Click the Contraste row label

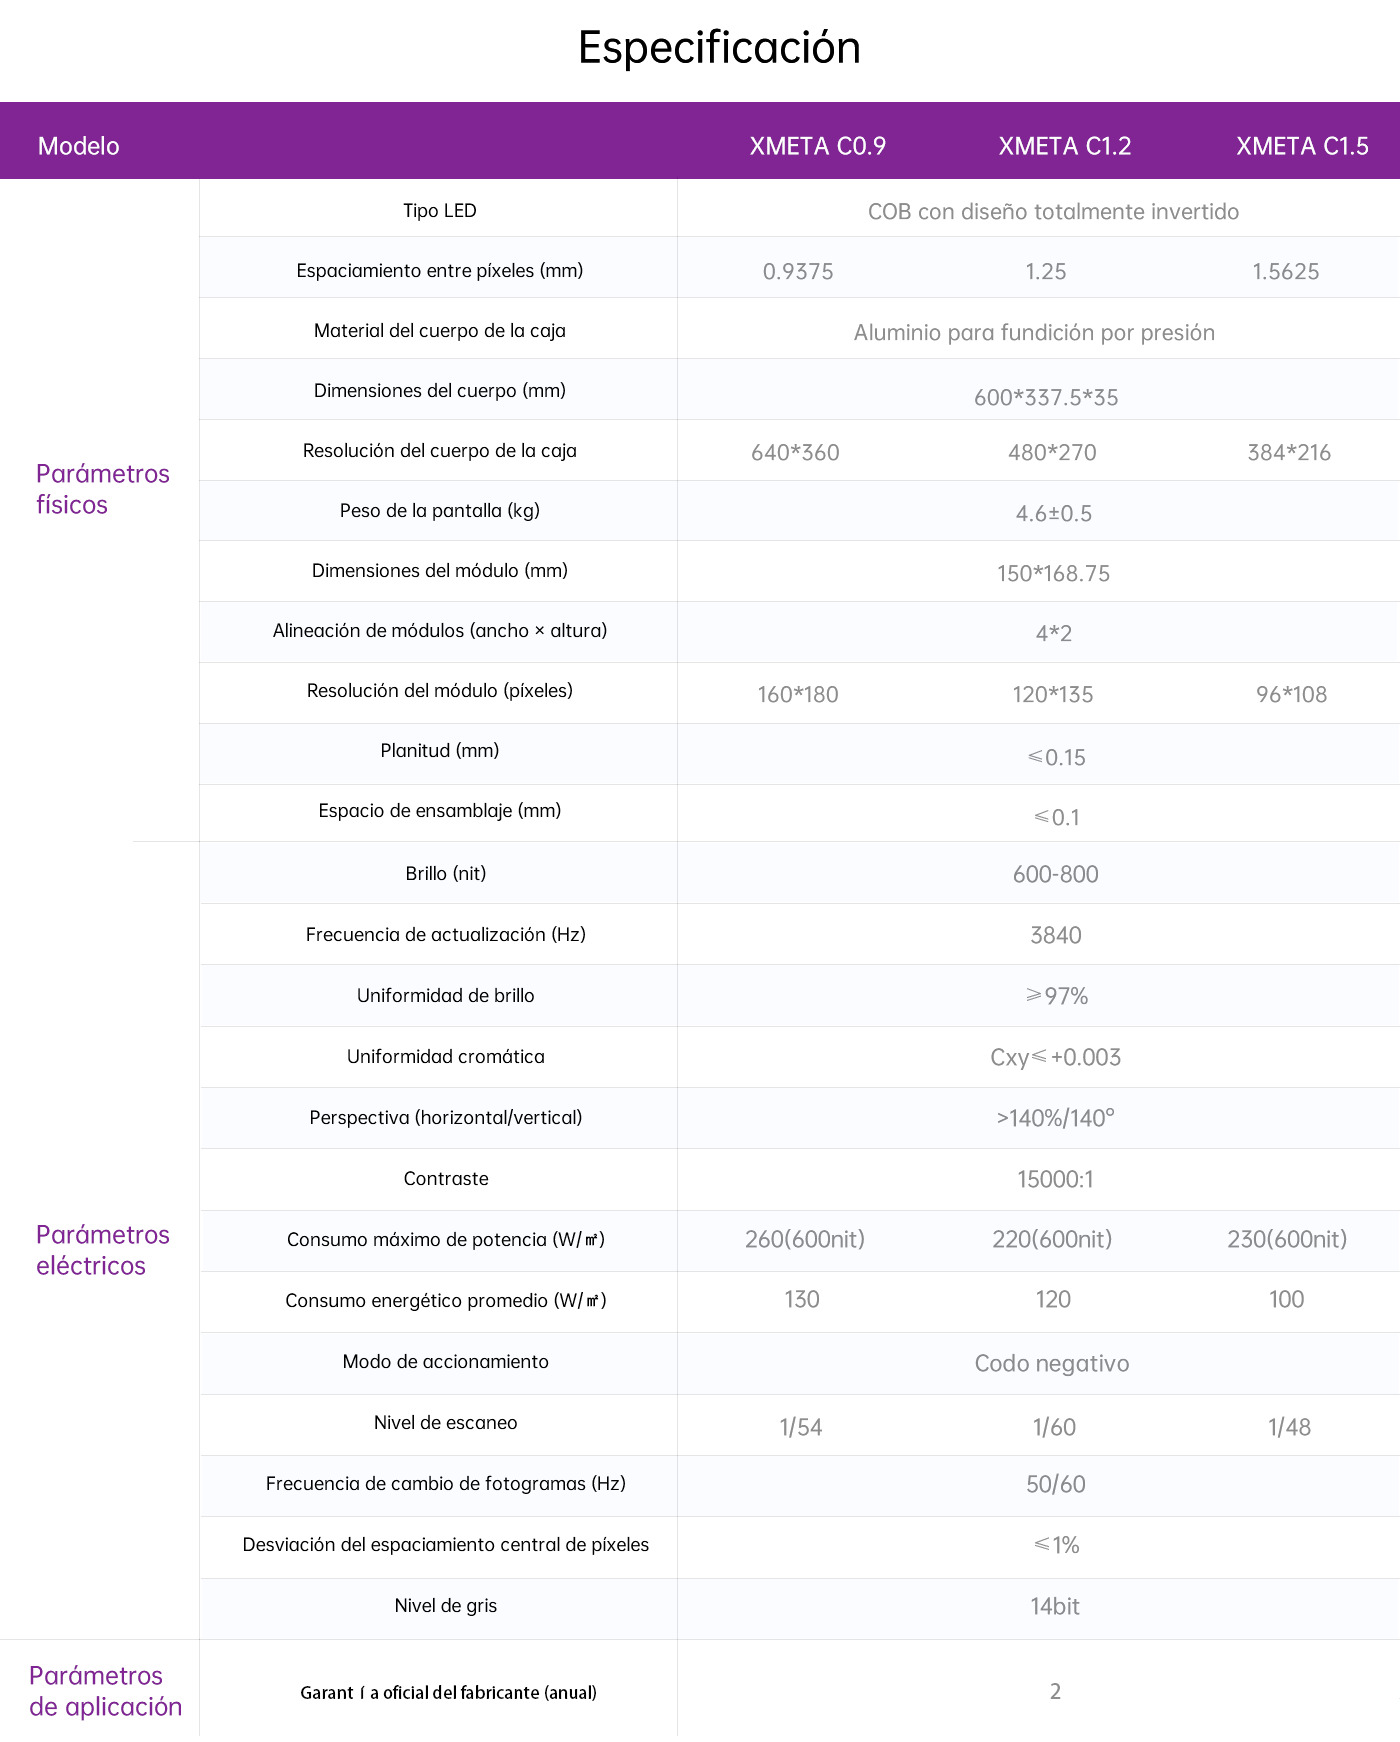coord(446,1179)
